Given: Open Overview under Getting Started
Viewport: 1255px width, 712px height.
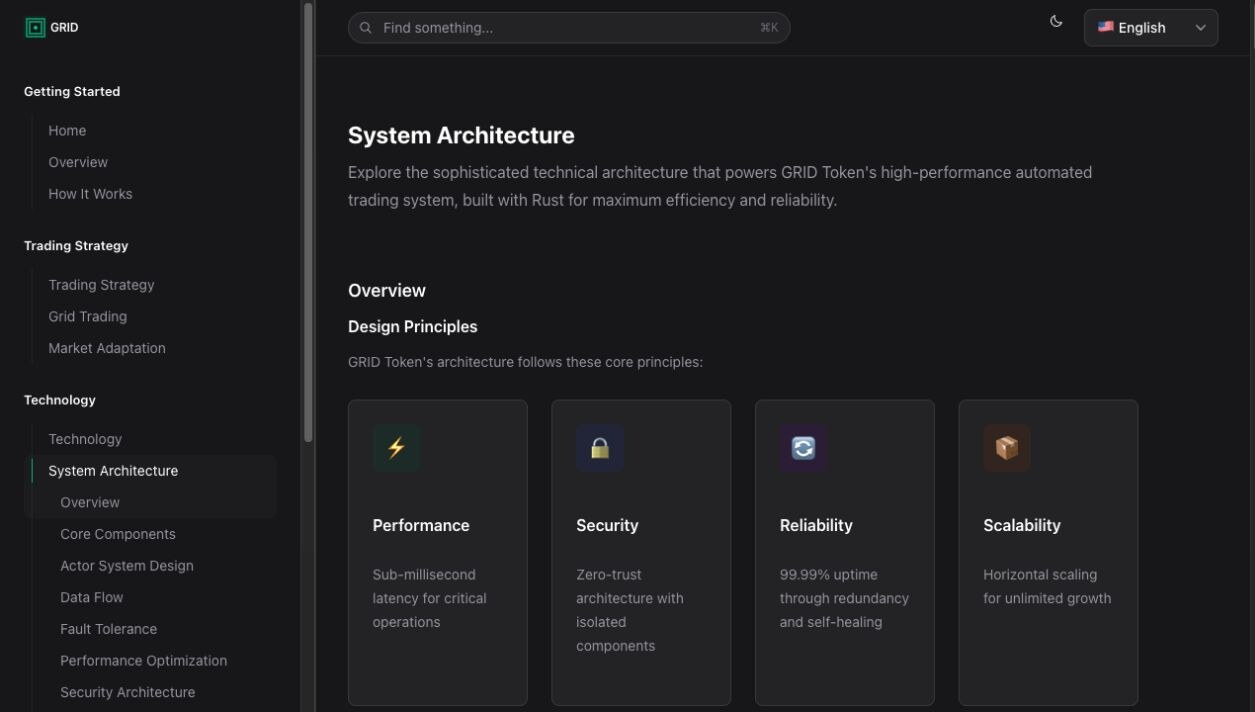Looking at the screenshot, I should pyautogui.click(x=78, y=162).
